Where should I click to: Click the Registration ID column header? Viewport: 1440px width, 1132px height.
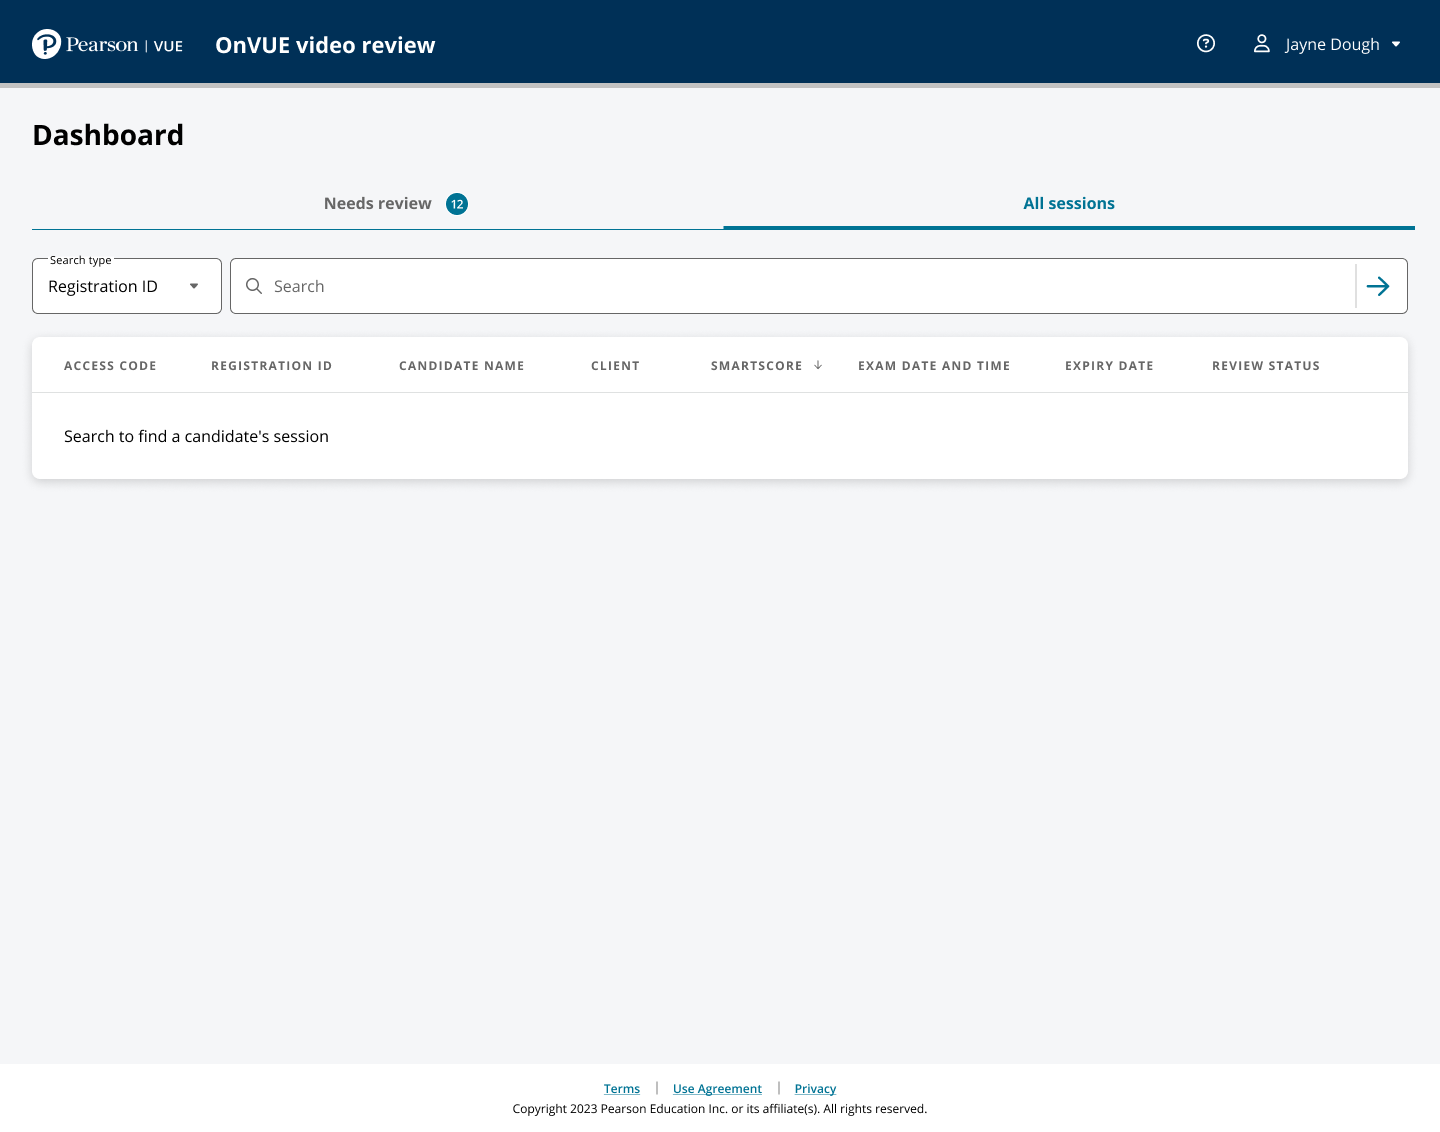coord(271,366)
